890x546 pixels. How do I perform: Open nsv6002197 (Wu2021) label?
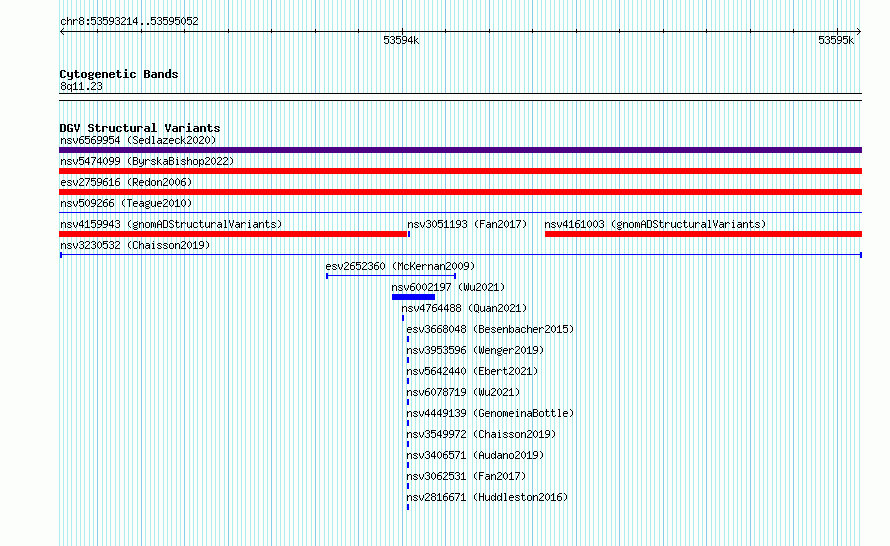pyautogui.click(x=448, y=287)
